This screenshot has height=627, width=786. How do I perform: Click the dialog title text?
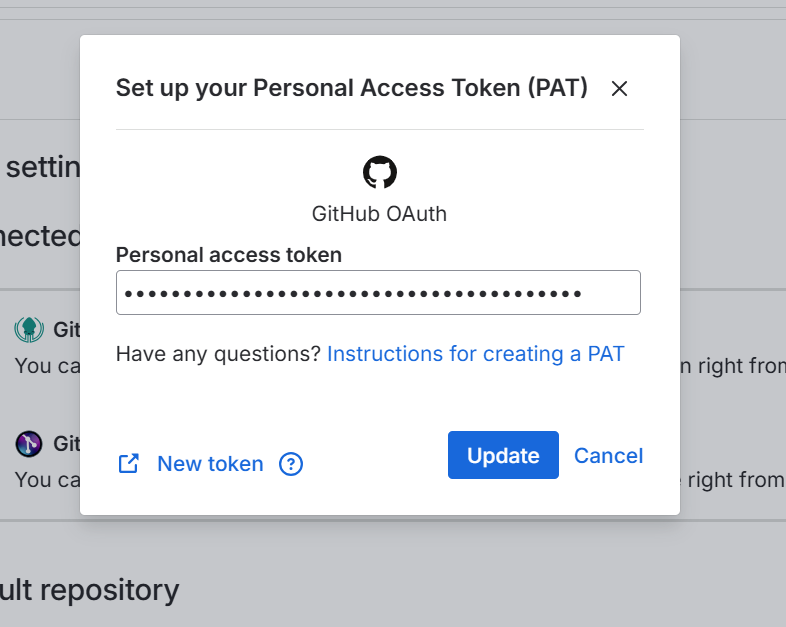point(351,88)
